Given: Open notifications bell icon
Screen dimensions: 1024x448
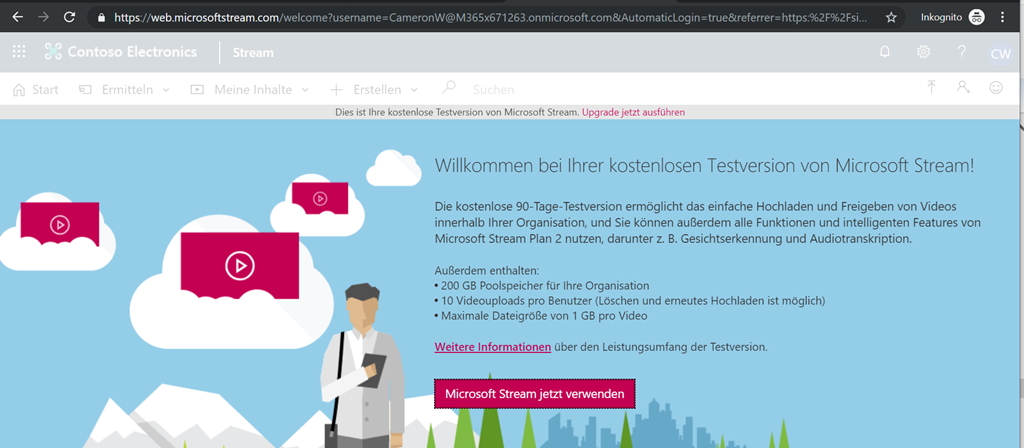Looking at the screenshot, I should tap(885, 52).
